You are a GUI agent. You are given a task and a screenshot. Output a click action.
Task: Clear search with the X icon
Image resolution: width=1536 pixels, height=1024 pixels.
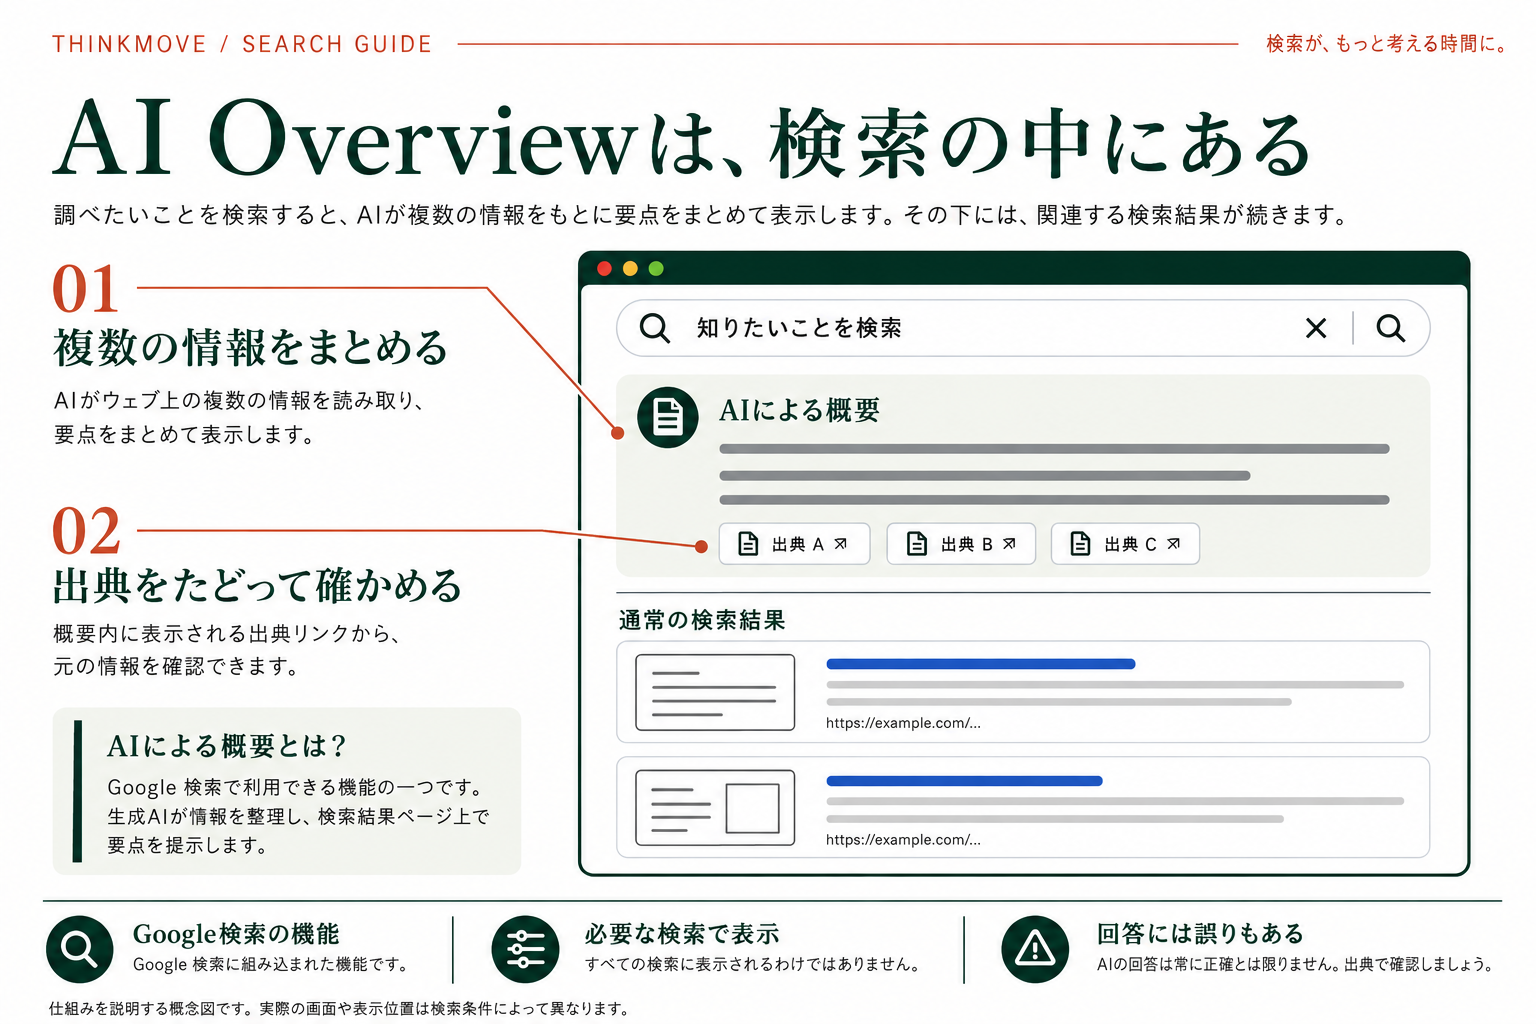point(1316,328)
